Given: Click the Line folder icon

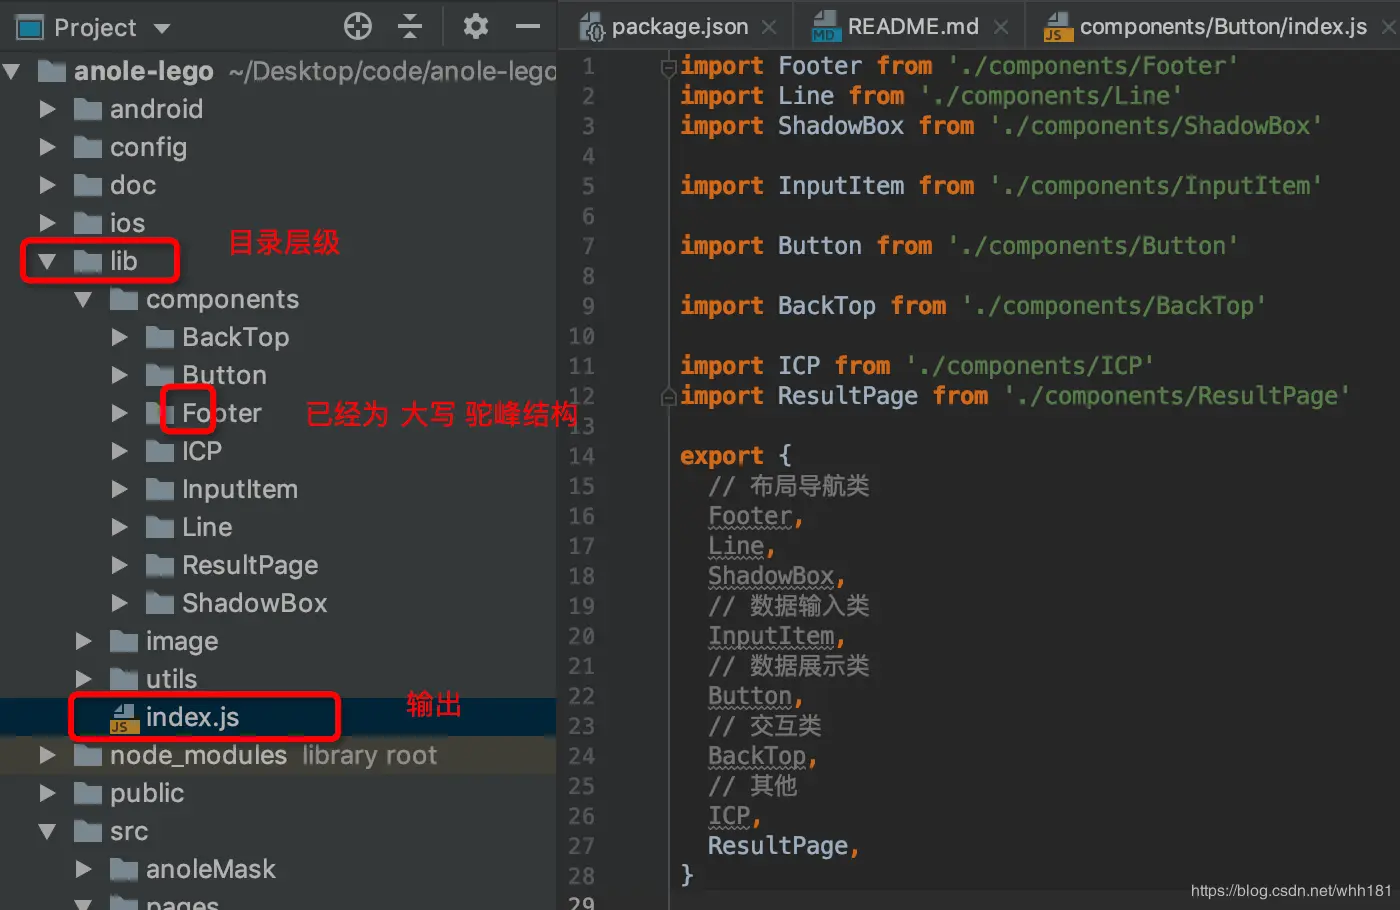Looking at the screenshot, I should 160,527.
